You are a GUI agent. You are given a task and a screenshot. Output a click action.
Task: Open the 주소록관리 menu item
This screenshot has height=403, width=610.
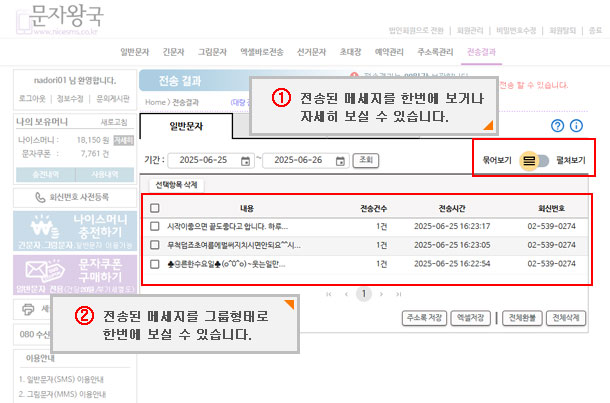tap(436, 51)
